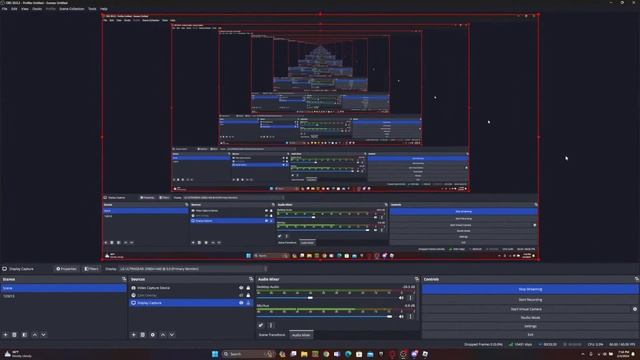Open the Tools menu
The height and width of the screenshot is (360, 640).
point(92,9)
